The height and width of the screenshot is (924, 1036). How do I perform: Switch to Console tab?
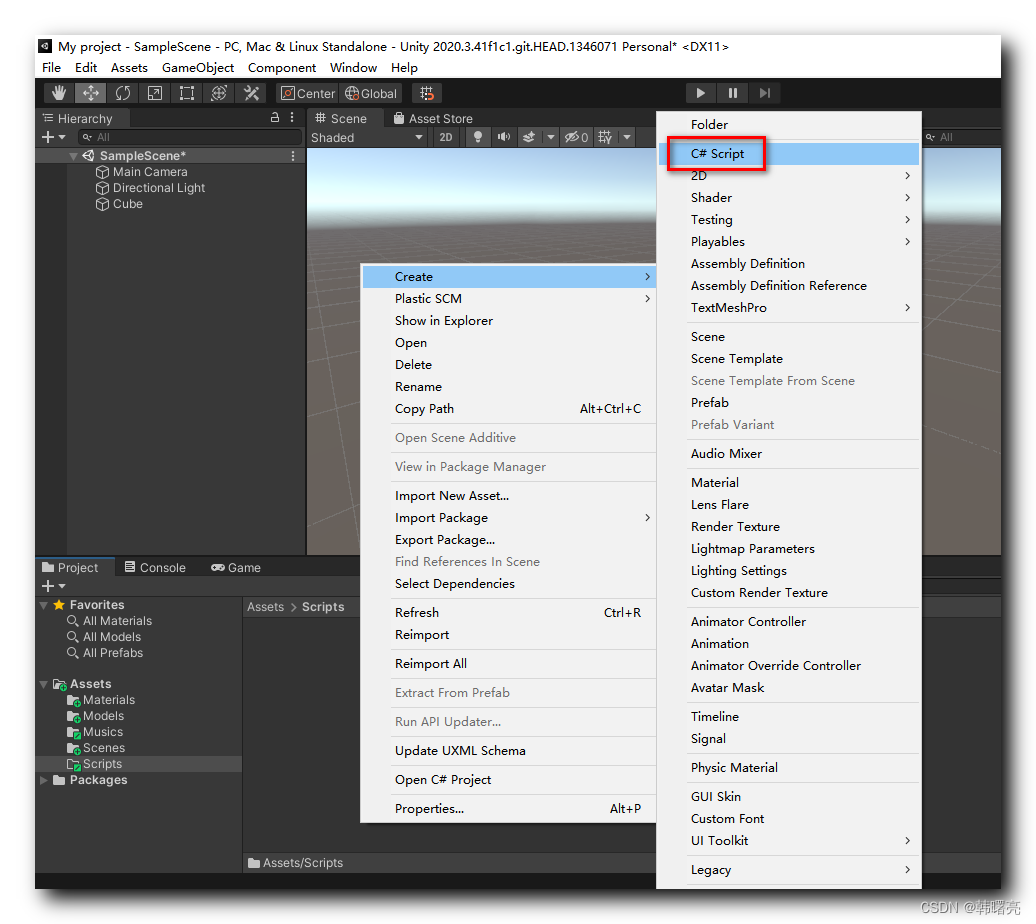click(x=155, y=568)
